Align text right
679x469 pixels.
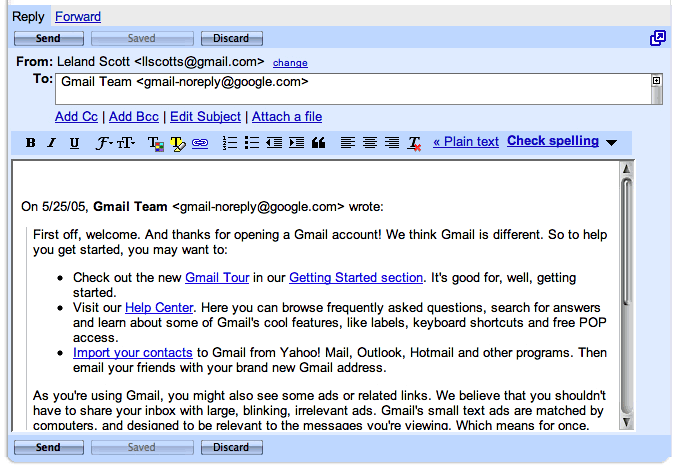tap(392, 142)
